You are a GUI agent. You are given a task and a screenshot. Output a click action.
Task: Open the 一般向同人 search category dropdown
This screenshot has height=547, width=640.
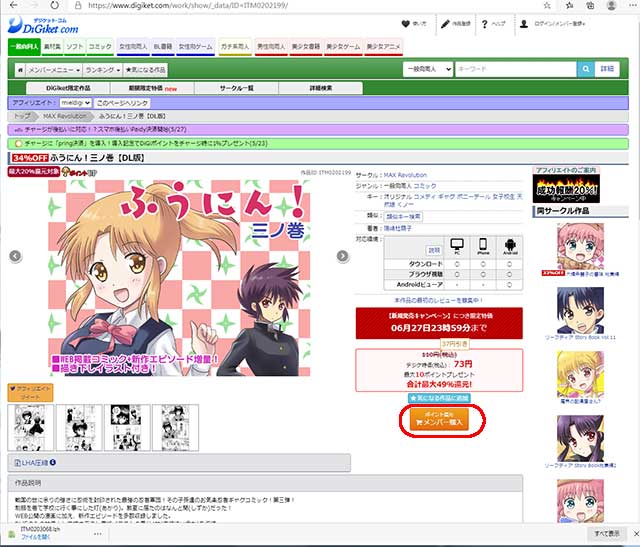(428, 69)
